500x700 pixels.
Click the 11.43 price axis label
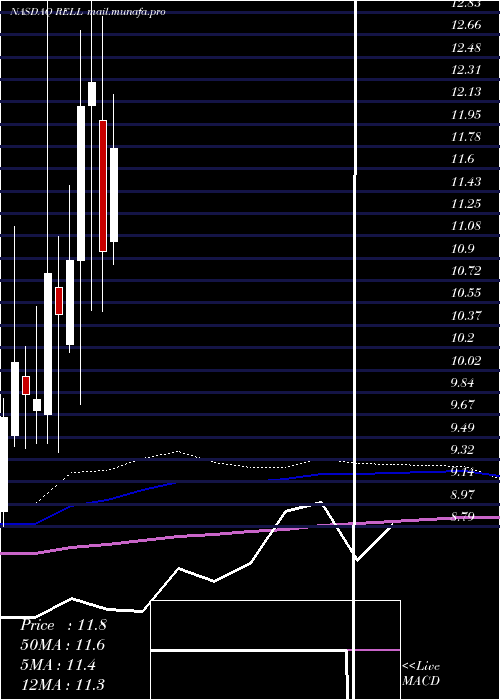(466, 181)
